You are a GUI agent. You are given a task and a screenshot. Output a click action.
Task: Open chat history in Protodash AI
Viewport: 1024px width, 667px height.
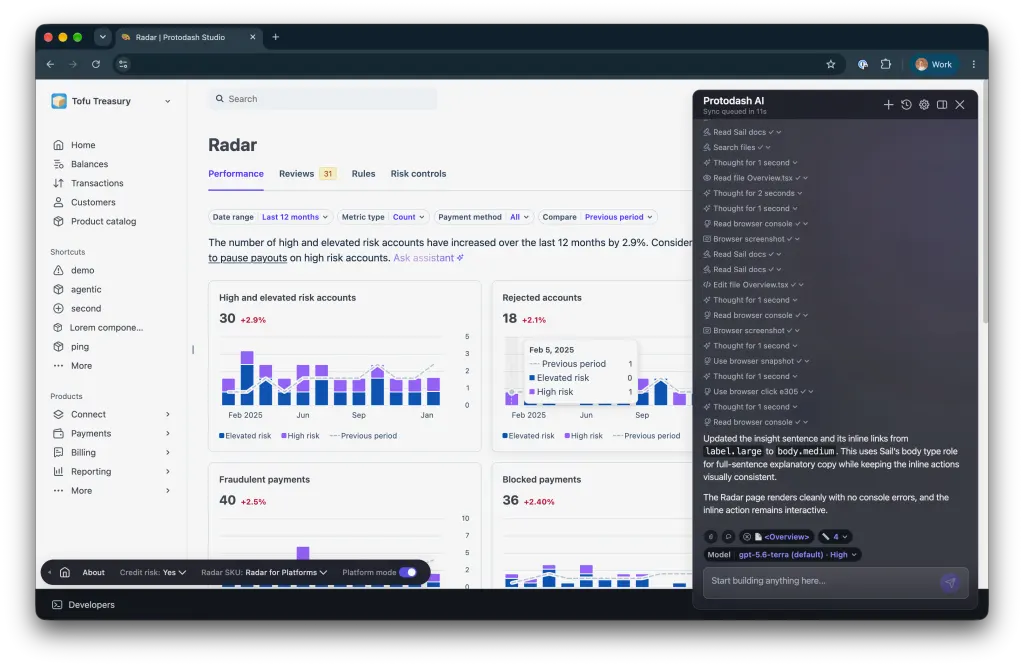(906, 105)
